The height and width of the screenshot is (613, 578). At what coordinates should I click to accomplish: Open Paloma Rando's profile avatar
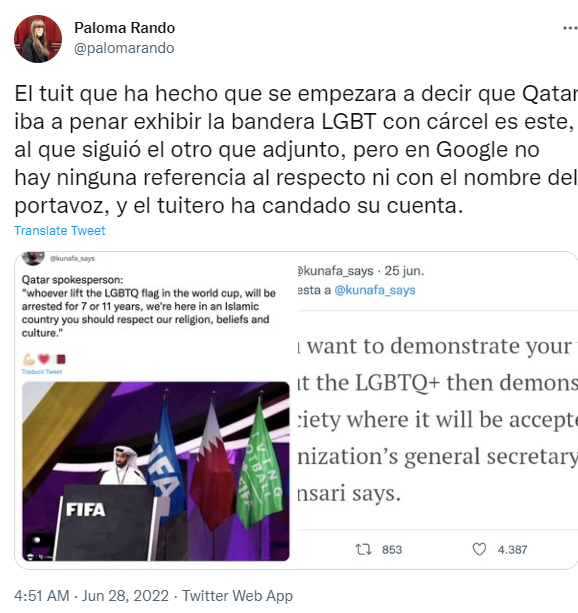pos(38,39)
